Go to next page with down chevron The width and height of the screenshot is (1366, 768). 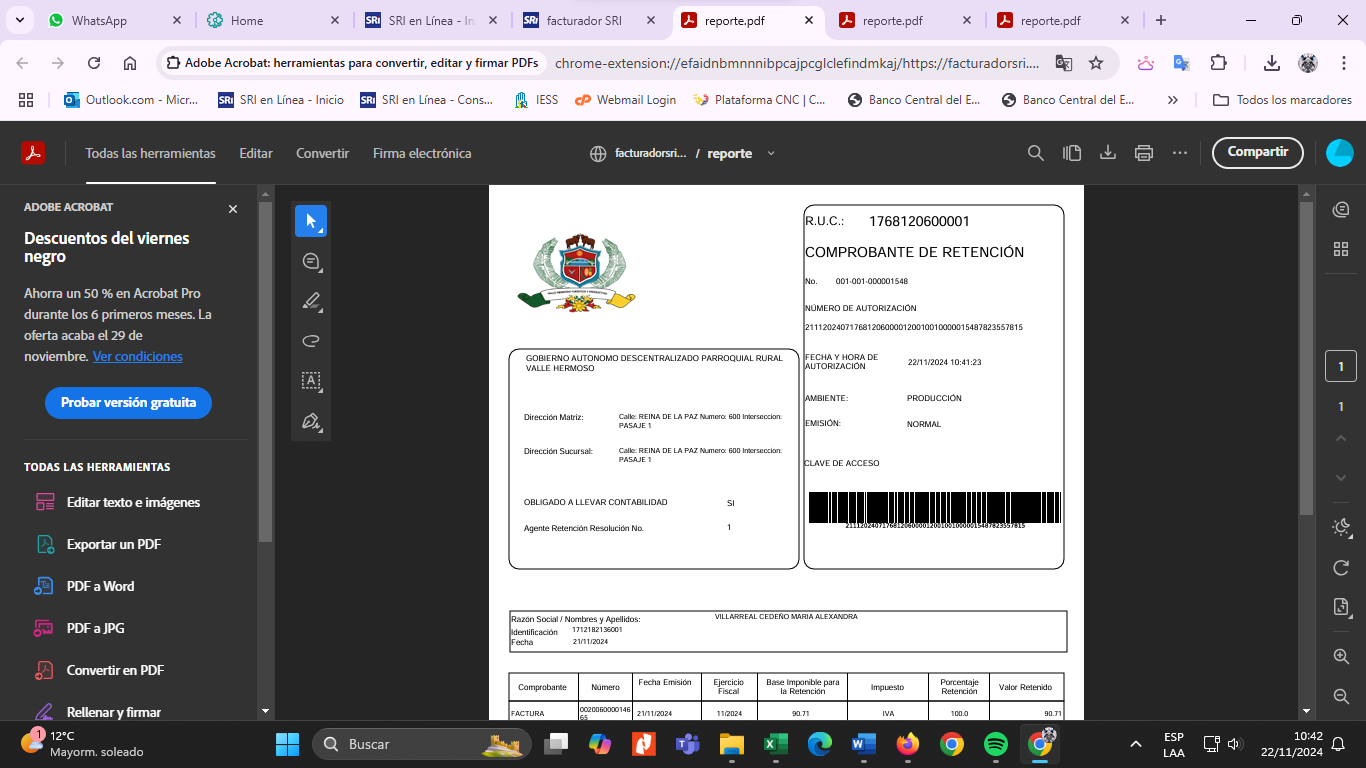point(1341,478)
